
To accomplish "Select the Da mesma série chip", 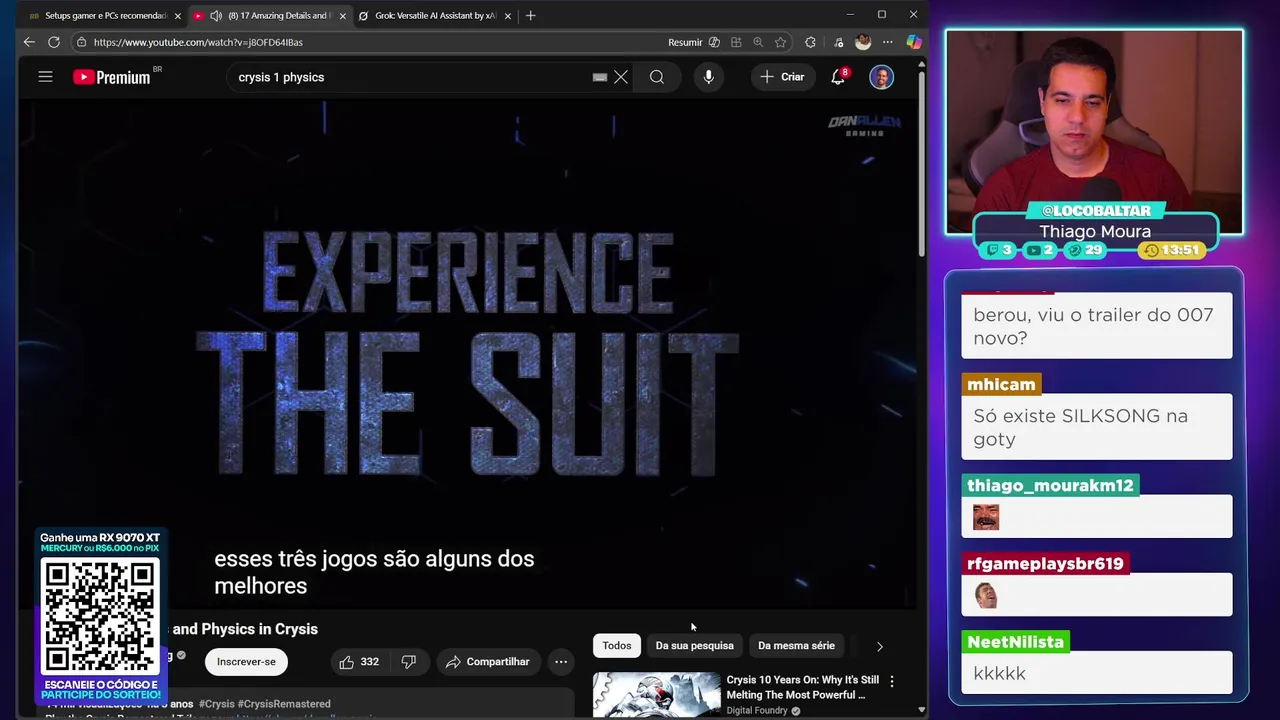I will [x=796, y=646].
